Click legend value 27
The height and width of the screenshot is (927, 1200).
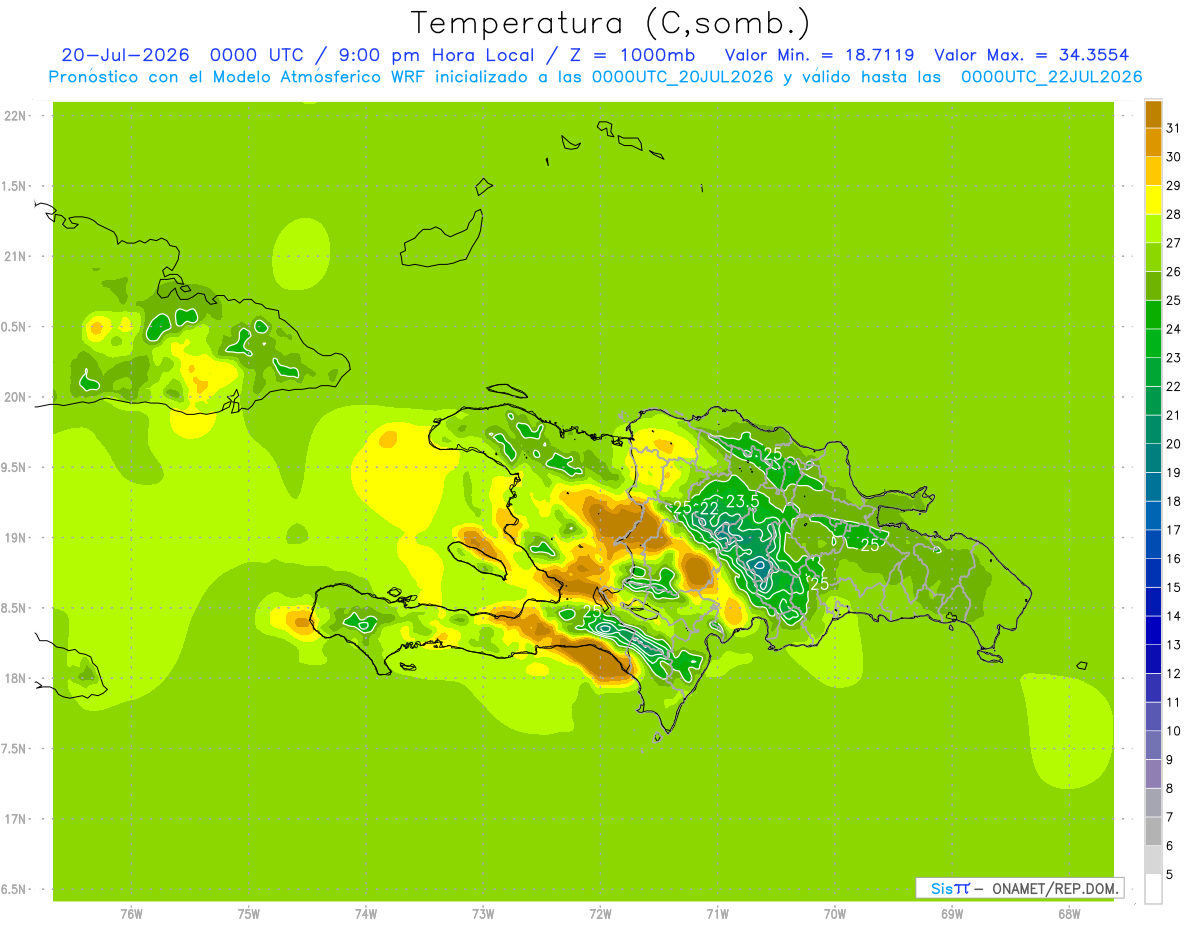pyautogui.click(x=1174, y=242)
